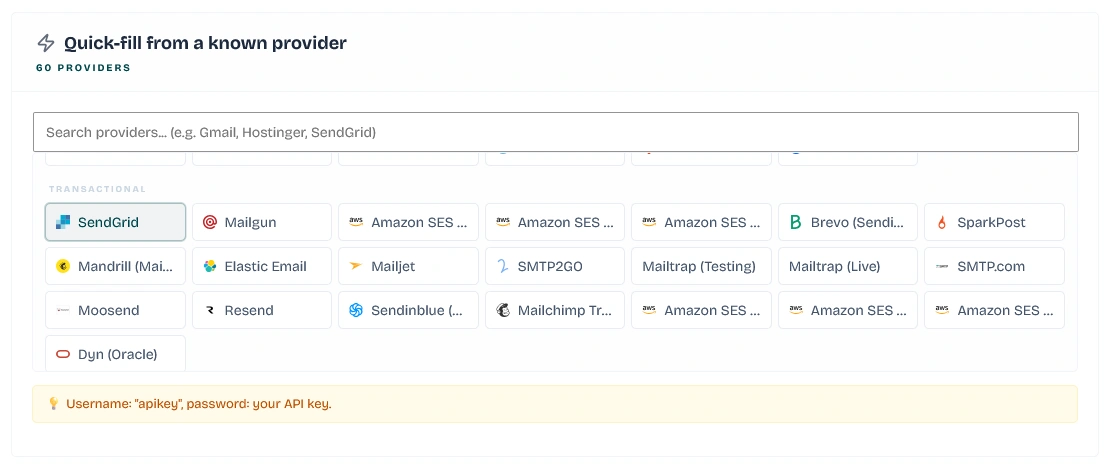Click the Mailtrap (Testing) button

click(701, 266)
